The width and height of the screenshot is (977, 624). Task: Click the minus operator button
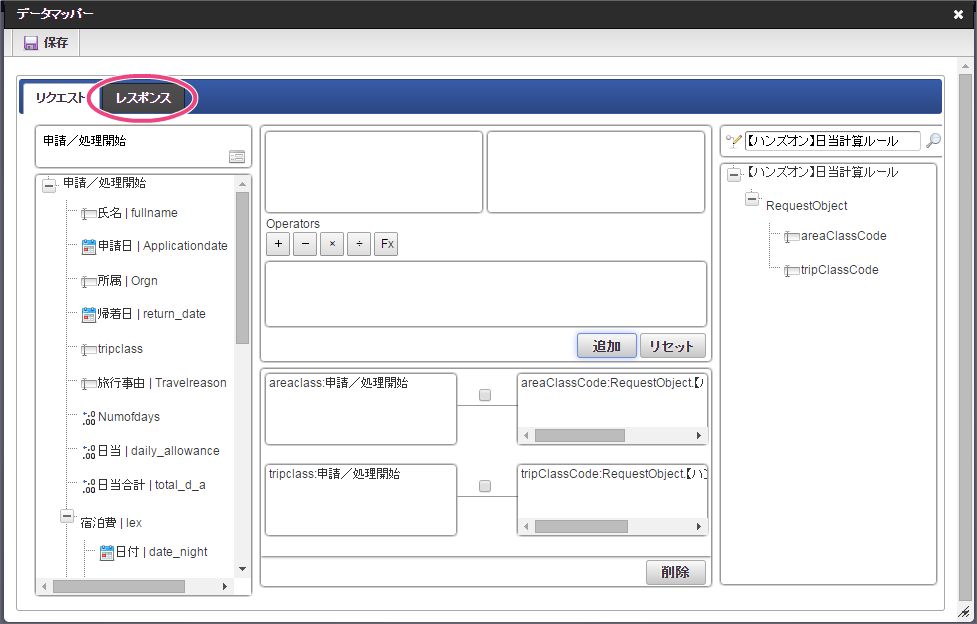click(305, 244)
